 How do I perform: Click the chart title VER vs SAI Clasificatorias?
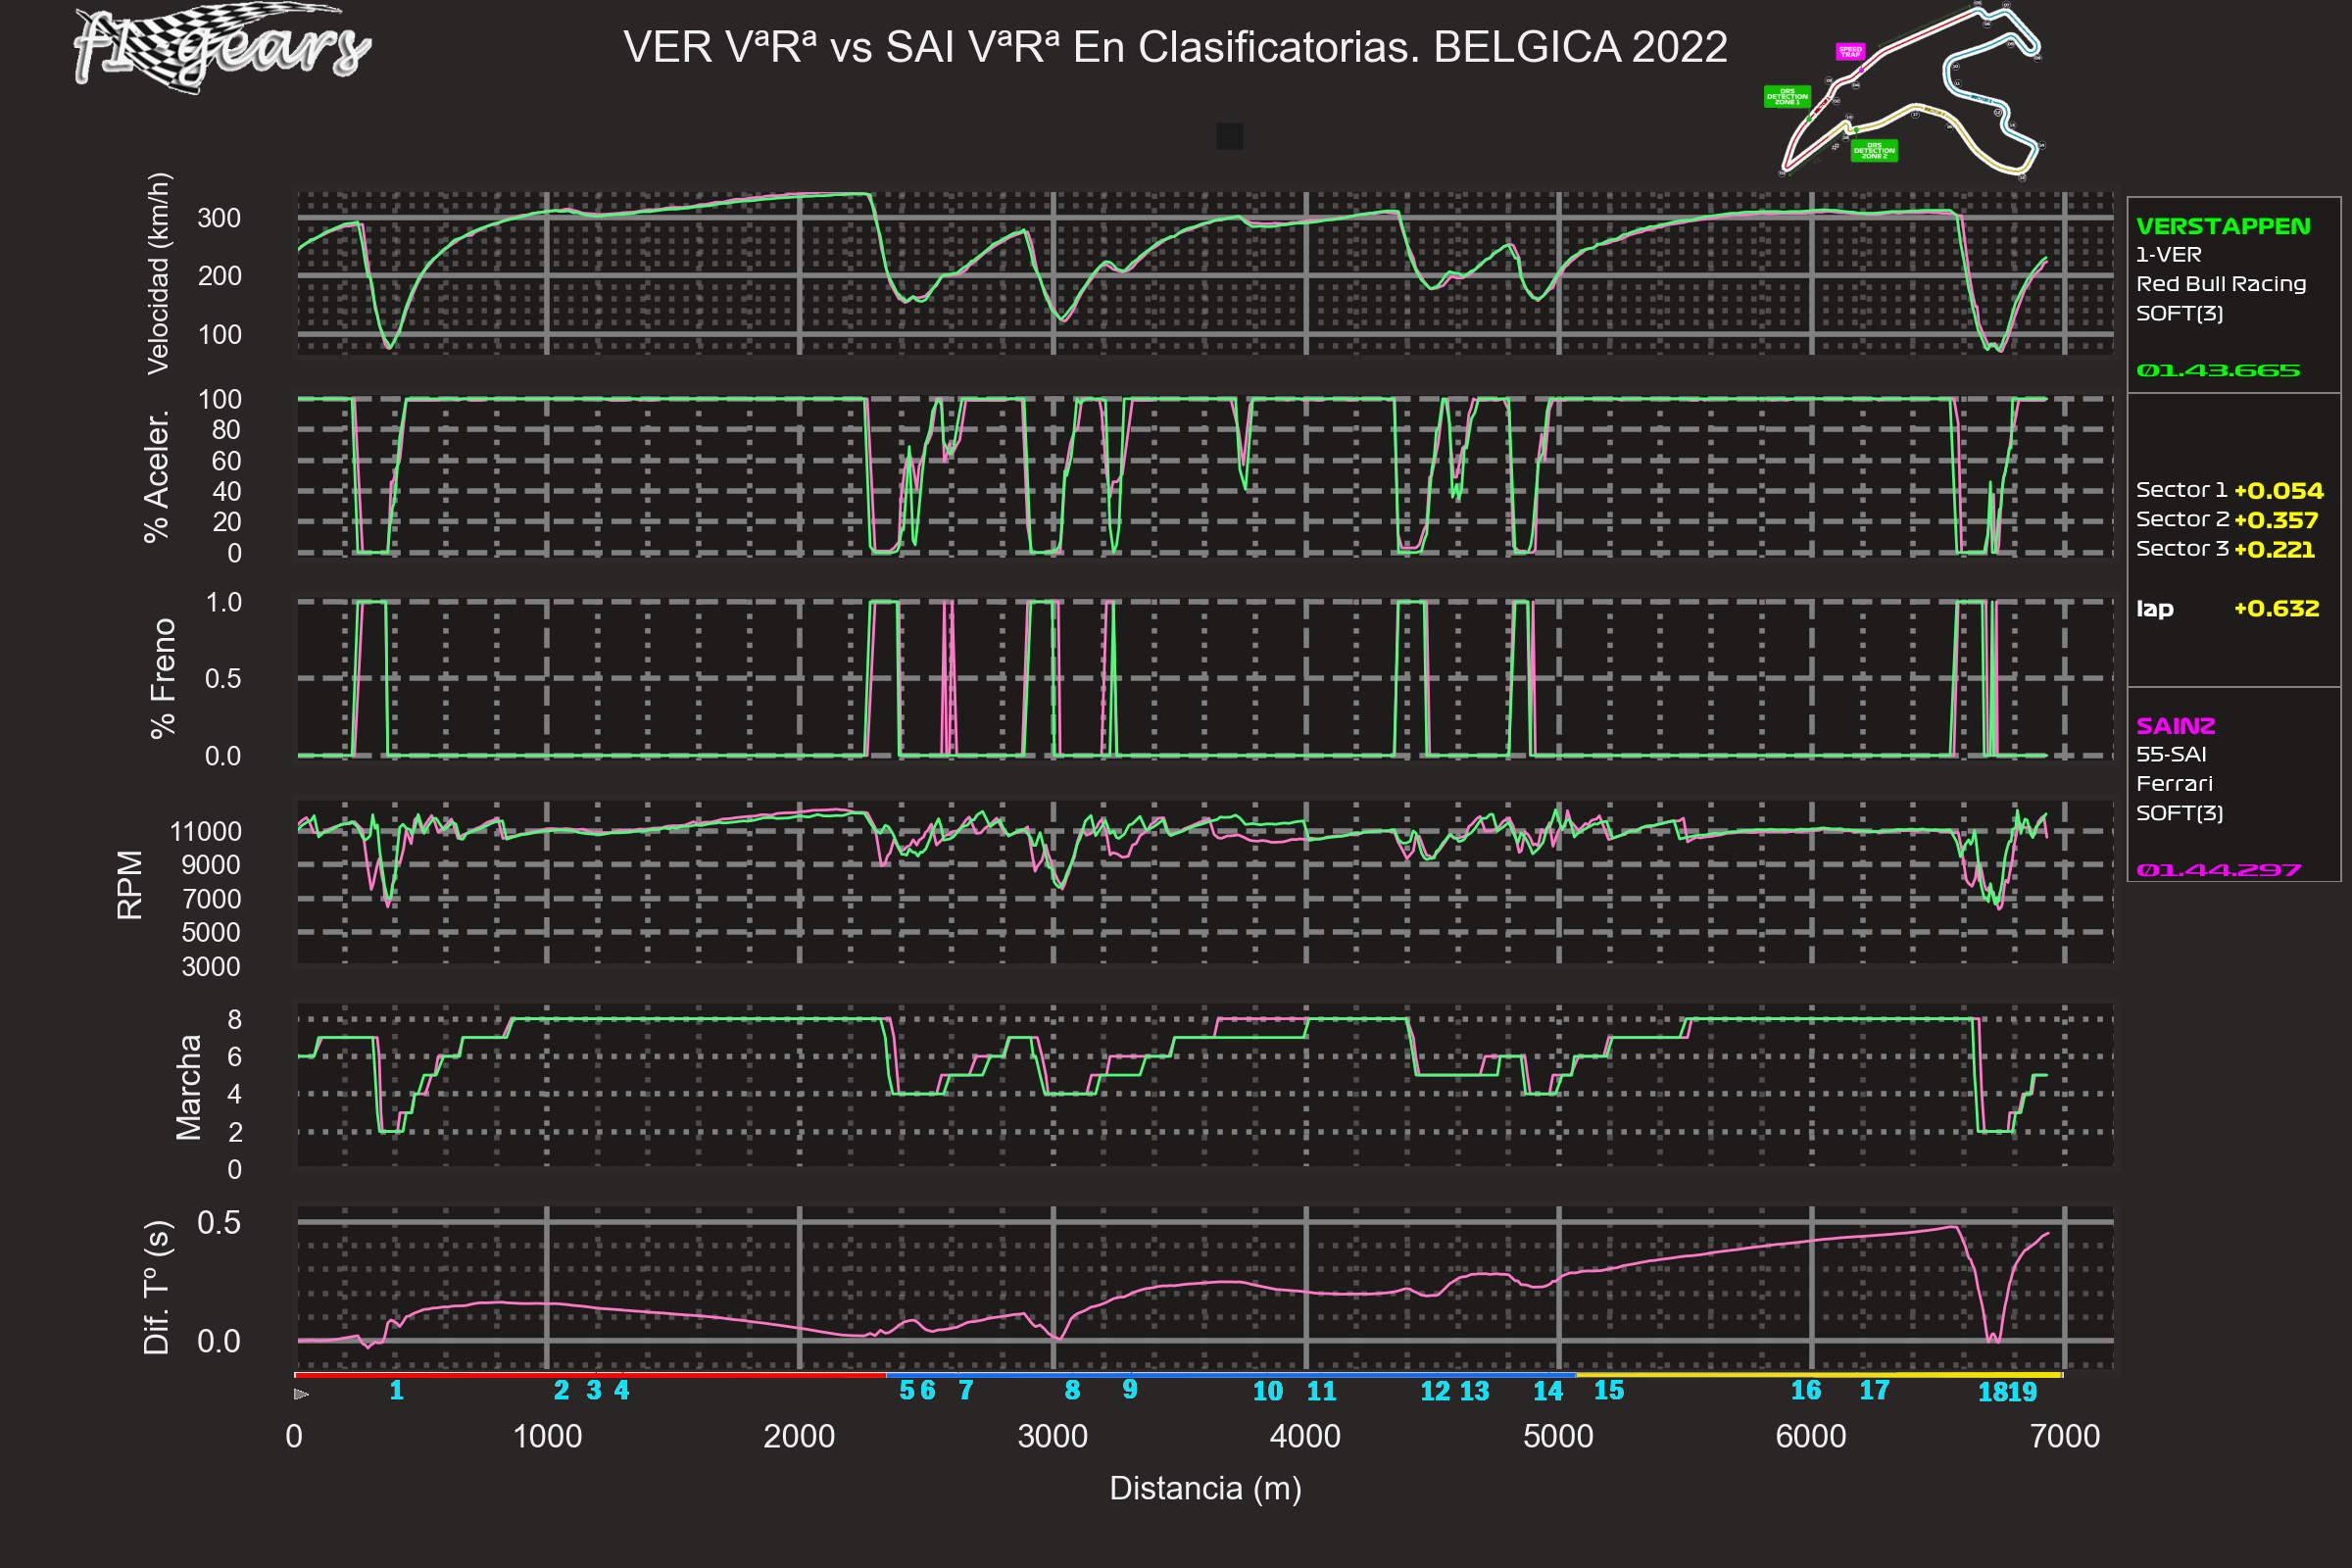click(x=1175, y=47)
